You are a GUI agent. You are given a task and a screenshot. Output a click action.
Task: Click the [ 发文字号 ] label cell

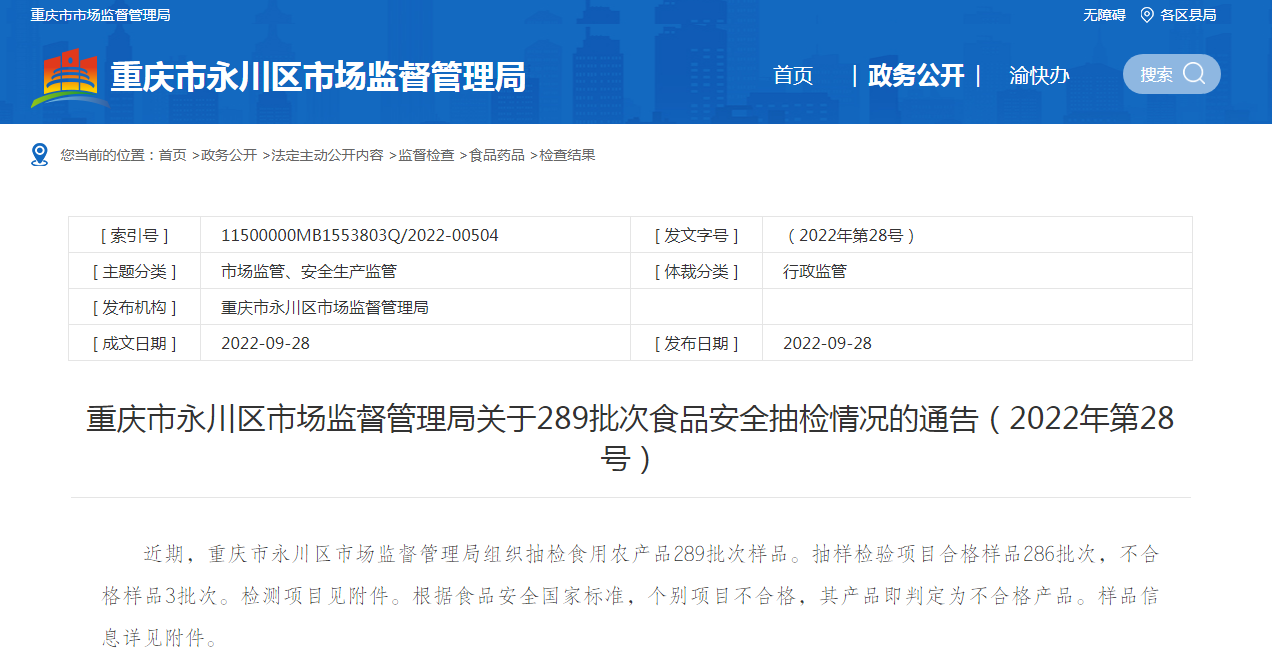[x=697, y=236]
